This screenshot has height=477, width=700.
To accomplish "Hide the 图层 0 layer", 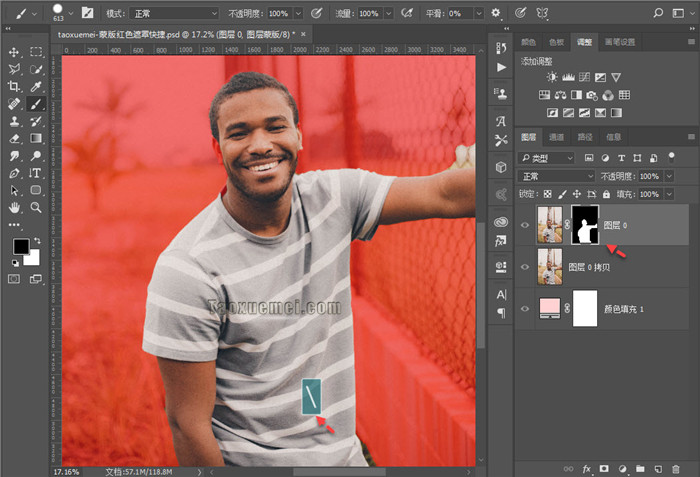I will (526, 224).
